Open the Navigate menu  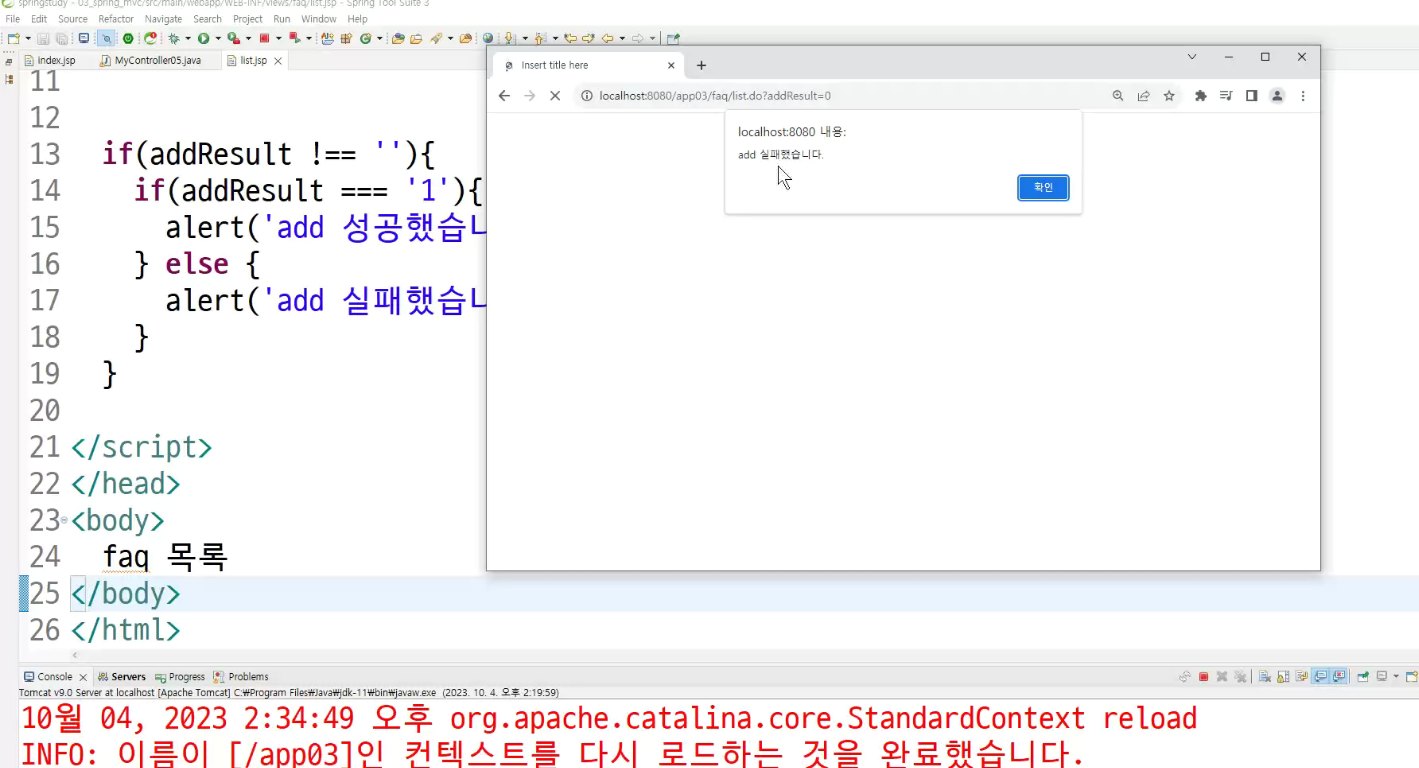tap(163, 19)
